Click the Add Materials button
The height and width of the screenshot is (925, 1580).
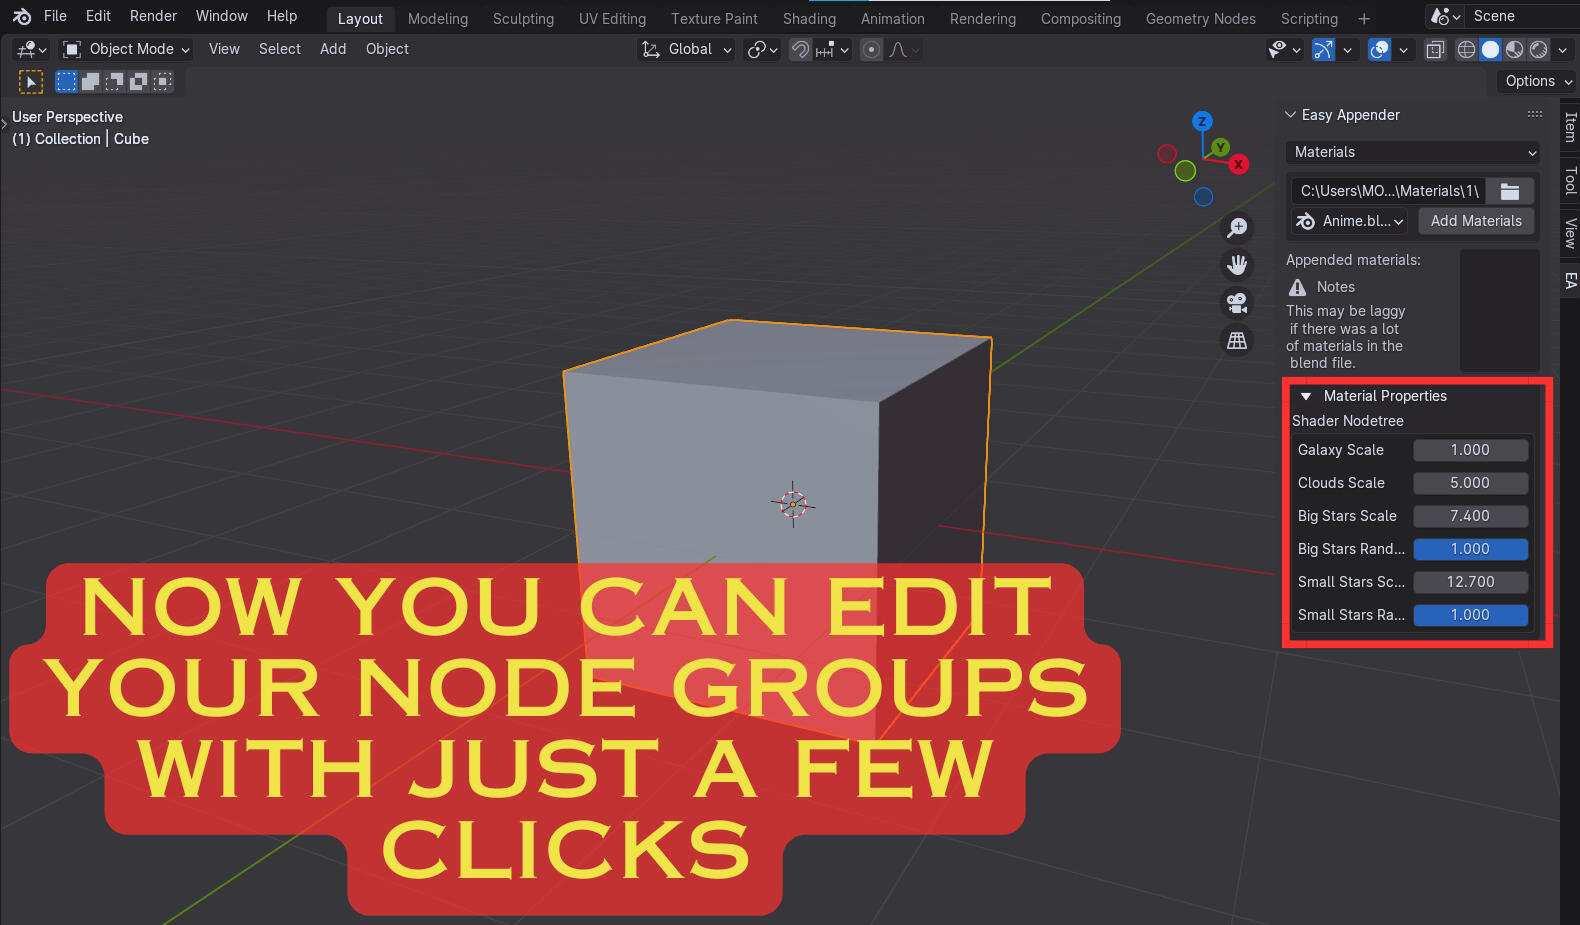click(1476, 221)
